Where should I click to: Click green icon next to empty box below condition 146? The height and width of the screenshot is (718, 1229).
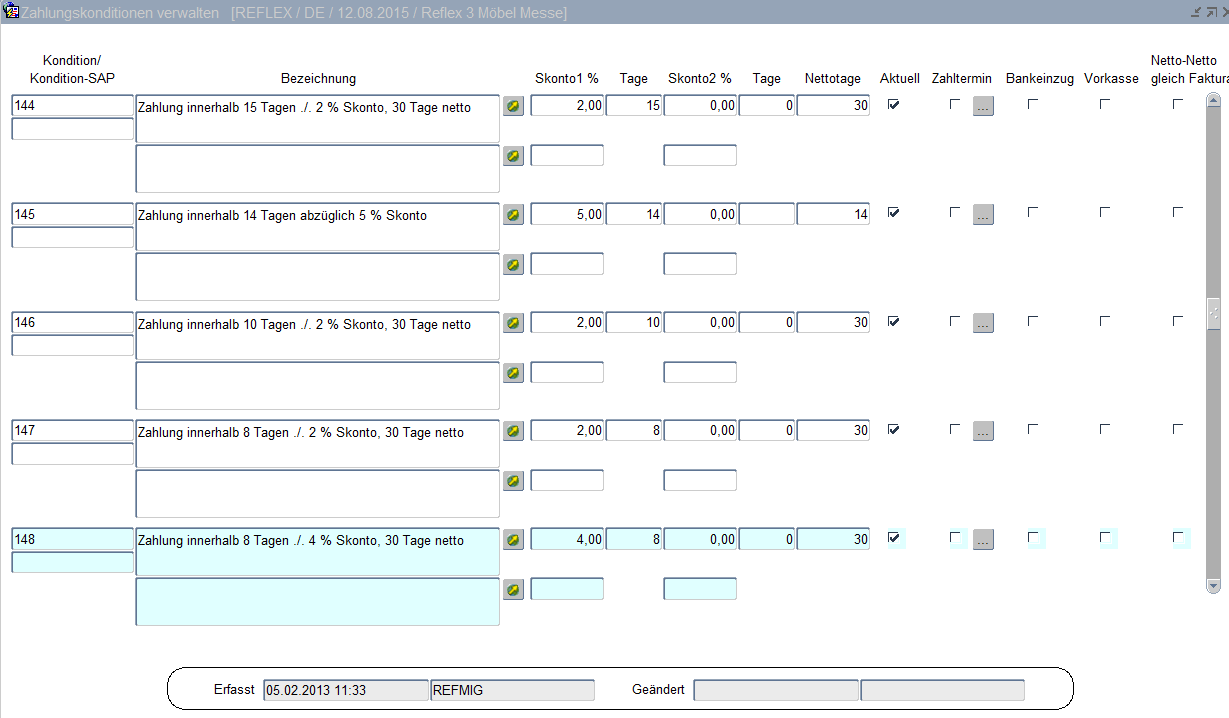(x=513, y=373)
